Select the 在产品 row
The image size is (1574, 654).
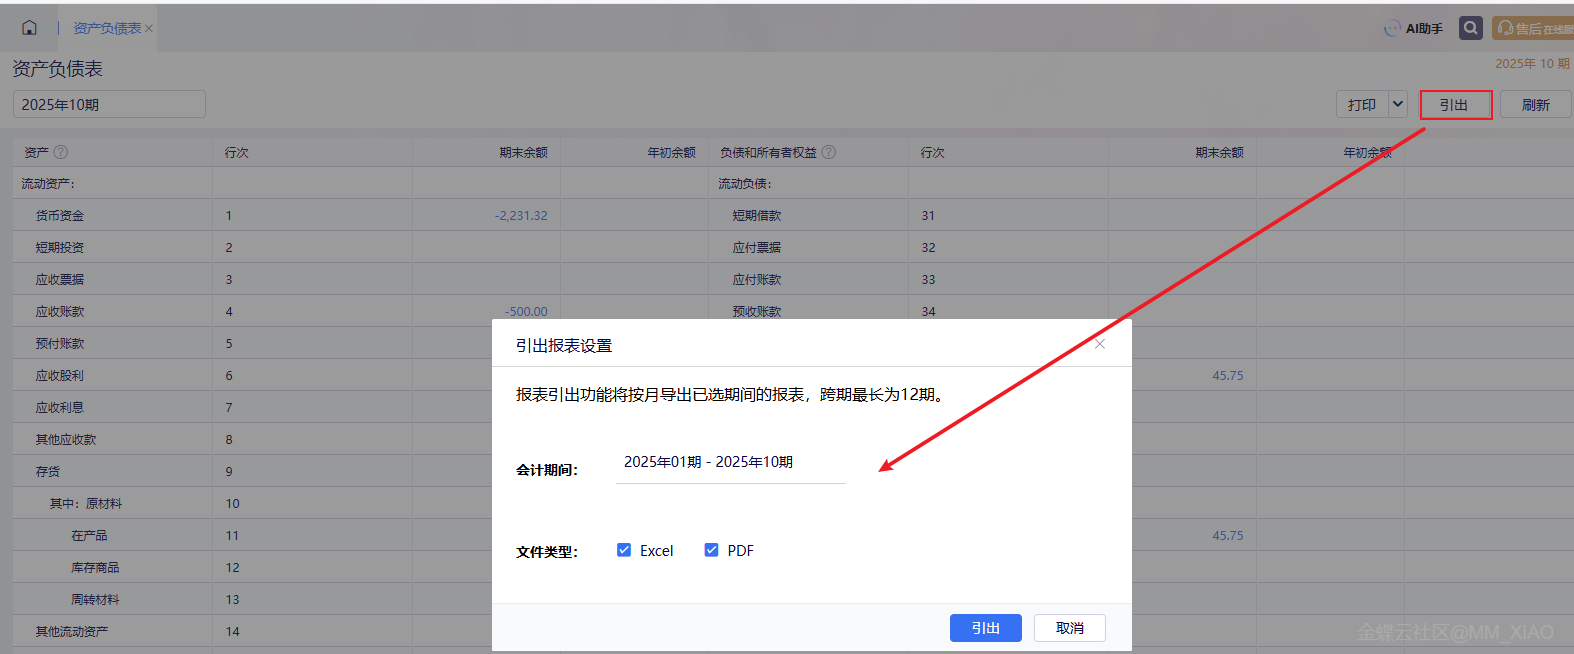pyautogui.click(x=89, y=536)
